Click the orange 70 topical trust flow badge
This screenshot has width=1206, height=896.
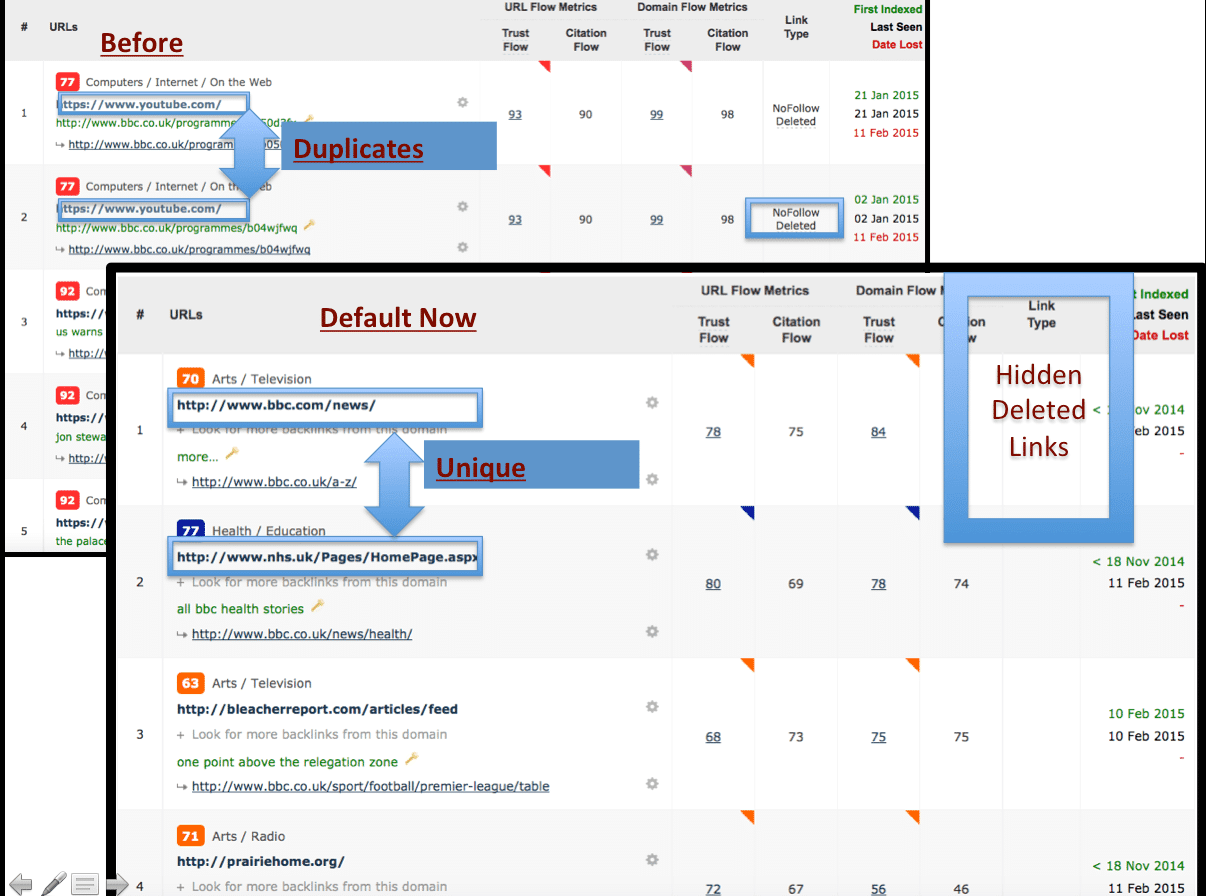190,378
